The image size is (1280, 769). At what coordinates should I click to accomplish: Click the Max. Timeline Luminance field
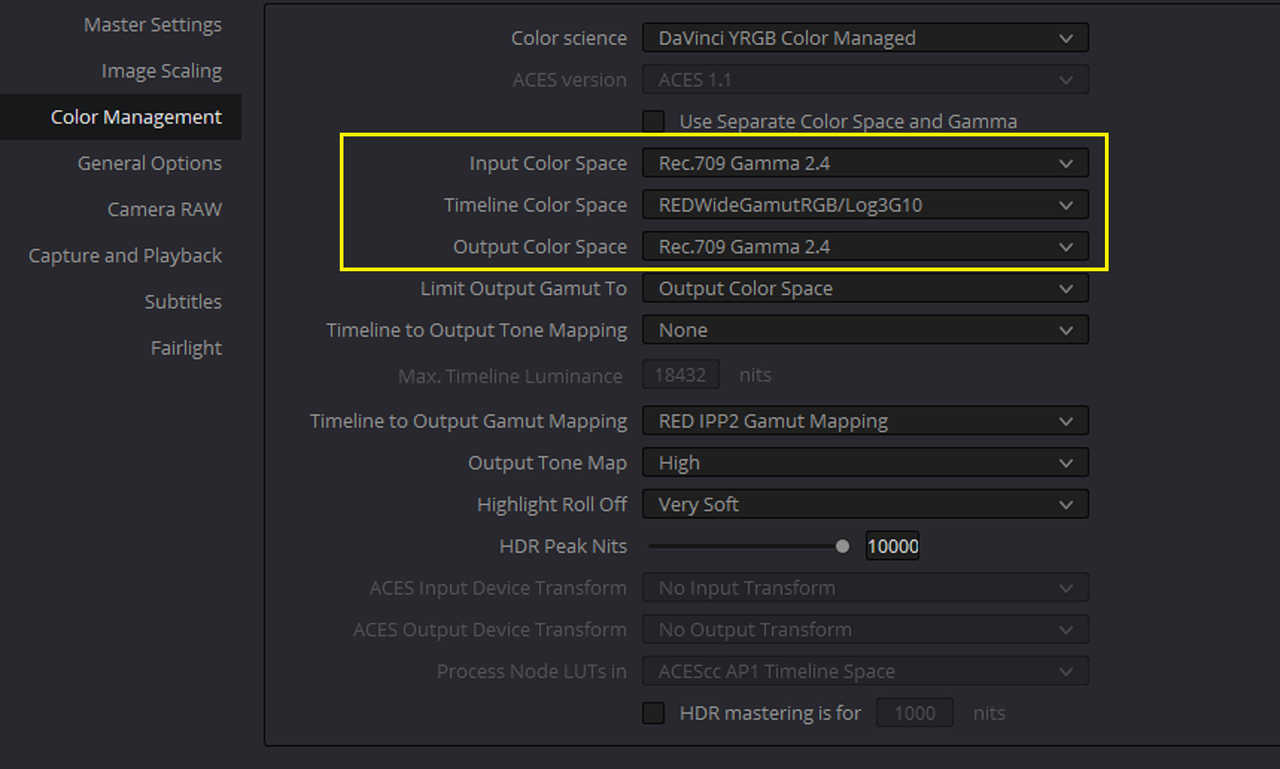pos(680,376)
